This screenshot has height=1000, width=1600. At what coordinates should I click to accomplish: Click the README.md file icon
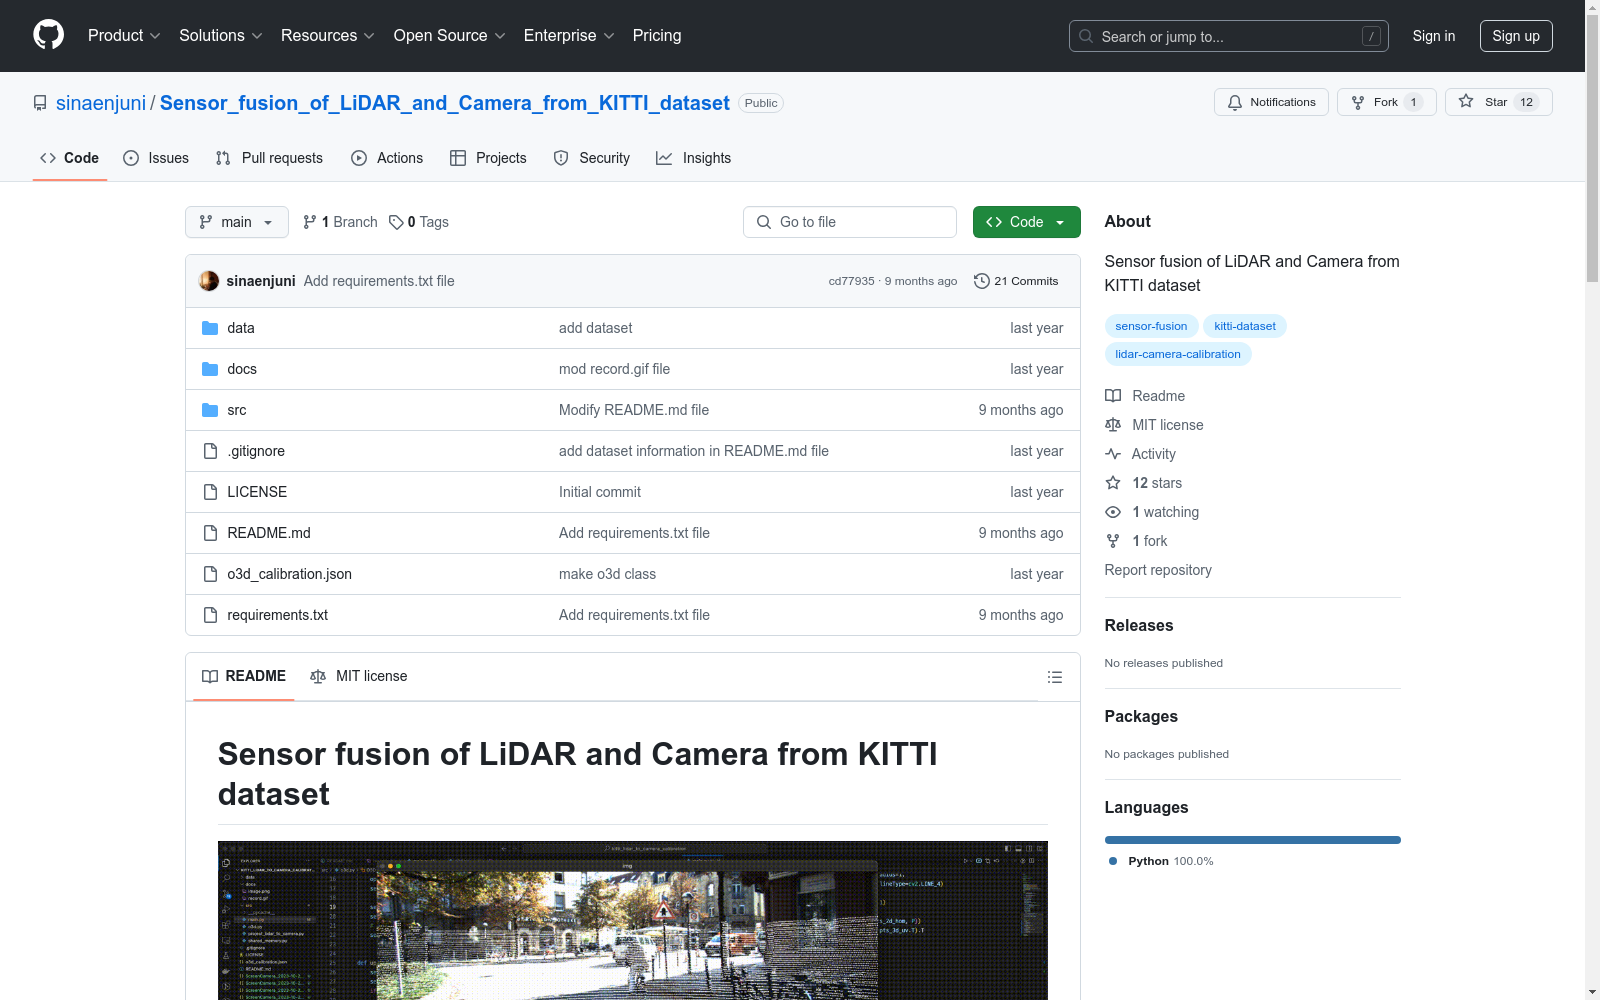pyautogui.click(x=210, y=533)
